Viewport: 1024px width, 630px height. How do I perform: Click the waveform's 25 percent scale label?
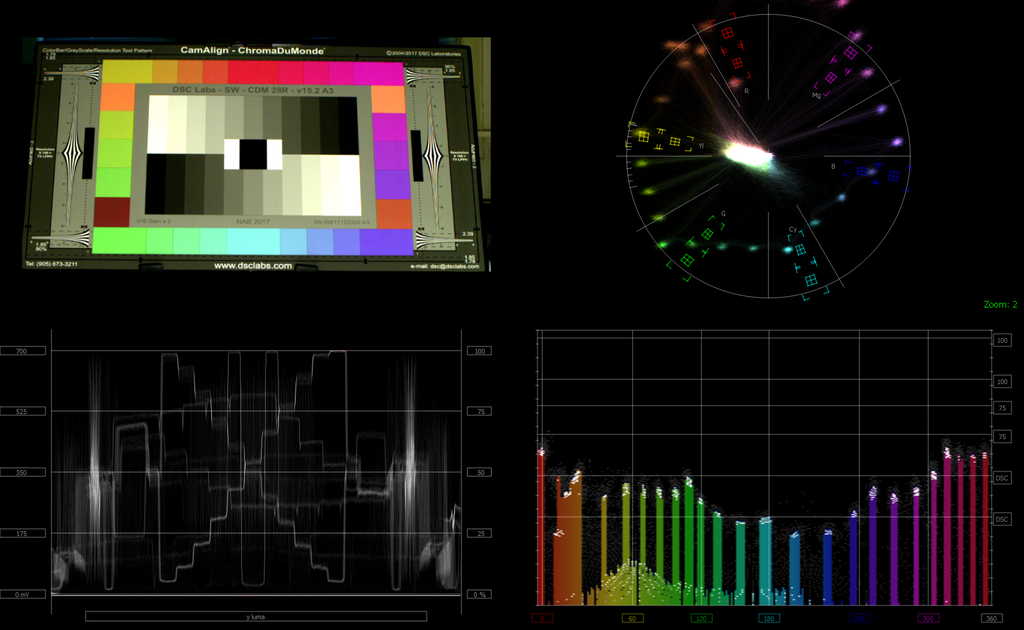(x=480, y=533)
